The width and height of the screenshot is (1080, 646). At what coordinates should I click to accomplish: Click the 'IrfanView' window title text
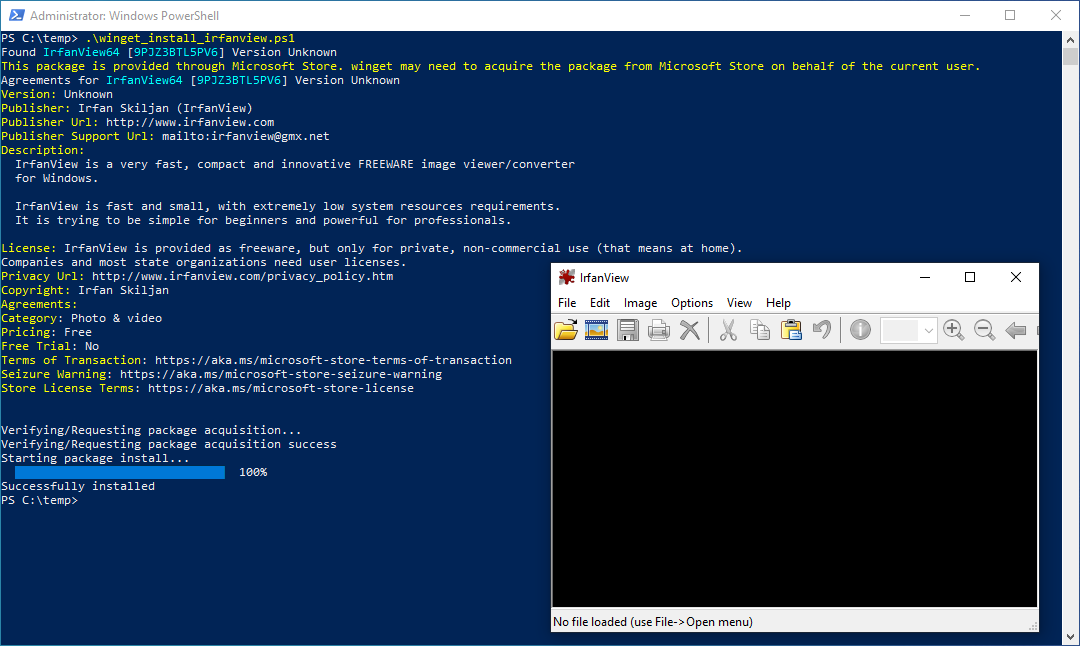pos(604,278)
